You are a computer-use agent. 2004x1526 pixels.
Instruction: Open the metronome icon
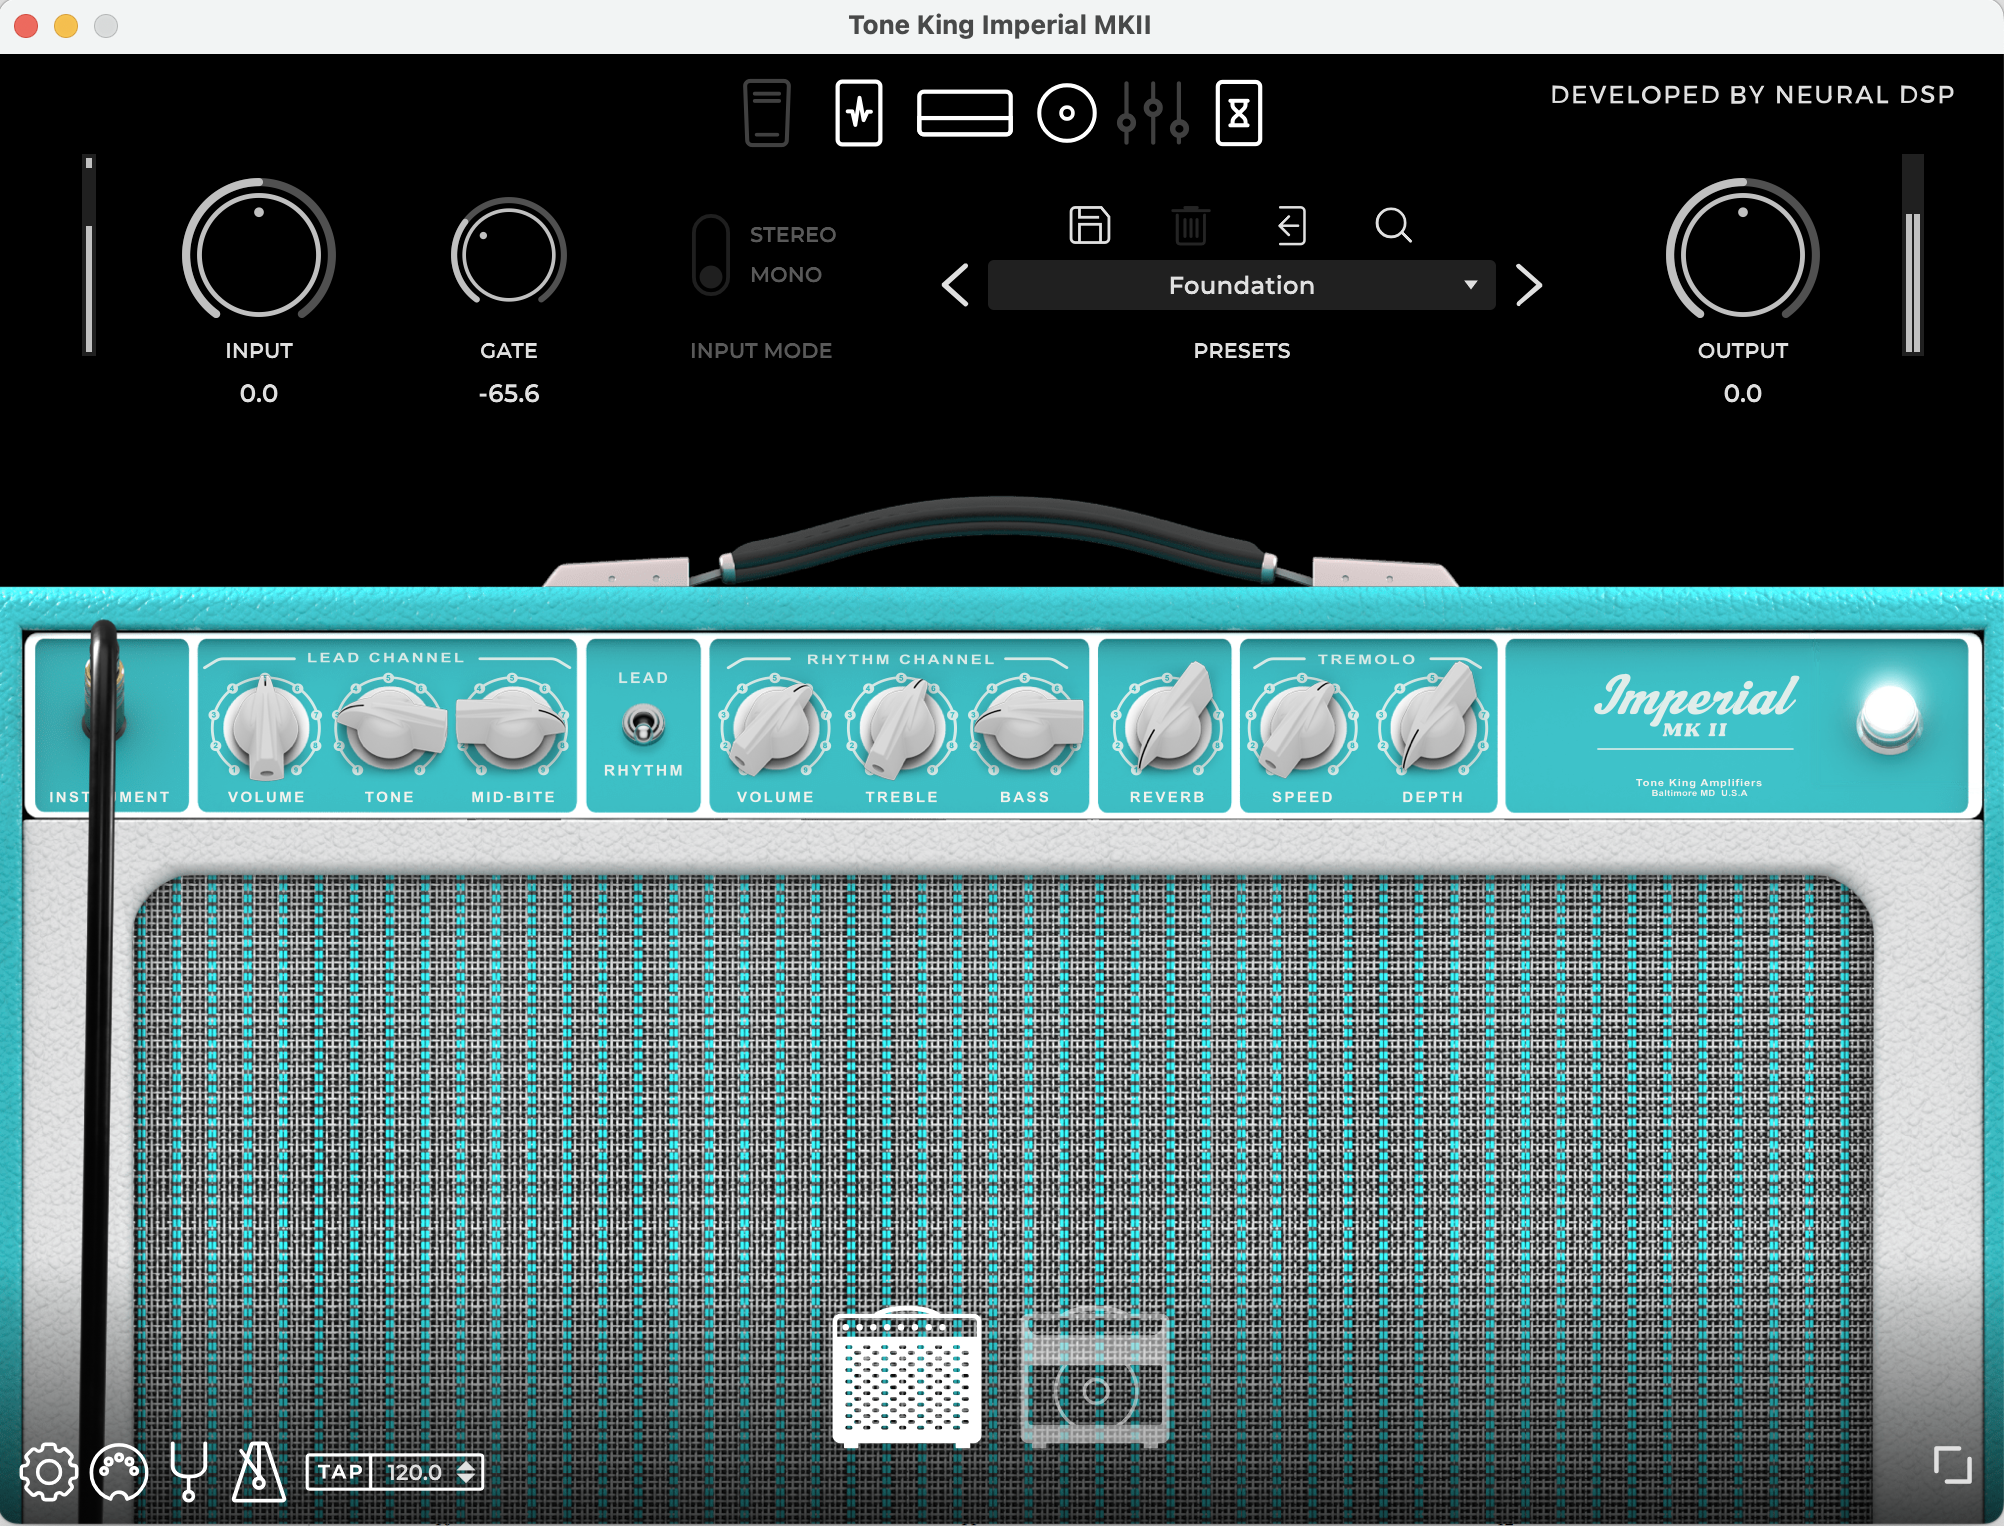point(259,1472)
